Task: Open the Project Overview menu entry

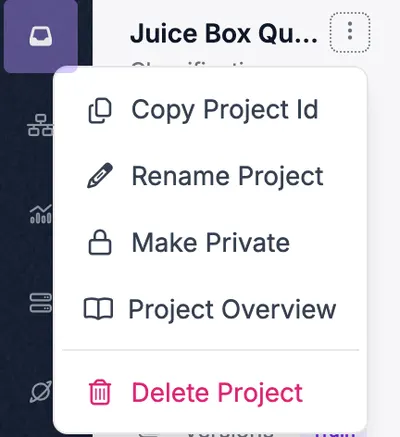Action: tap(210, 309)
